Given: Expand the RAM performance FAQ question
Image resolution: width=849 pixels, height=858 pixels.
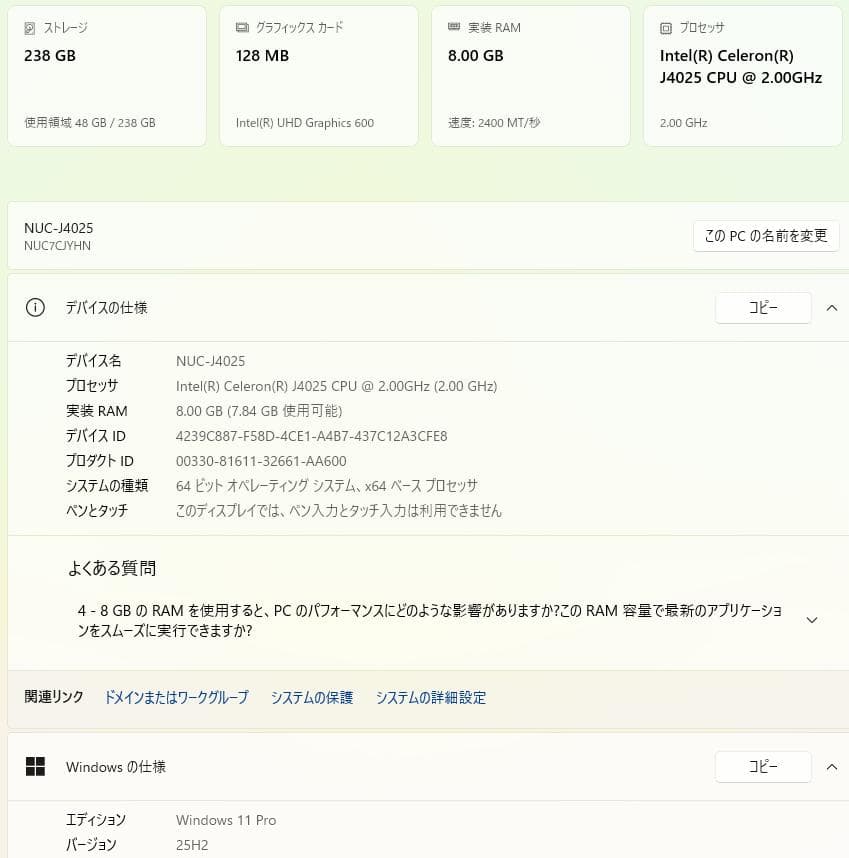Looking at the screenshot, I should (x=812, y=619).
